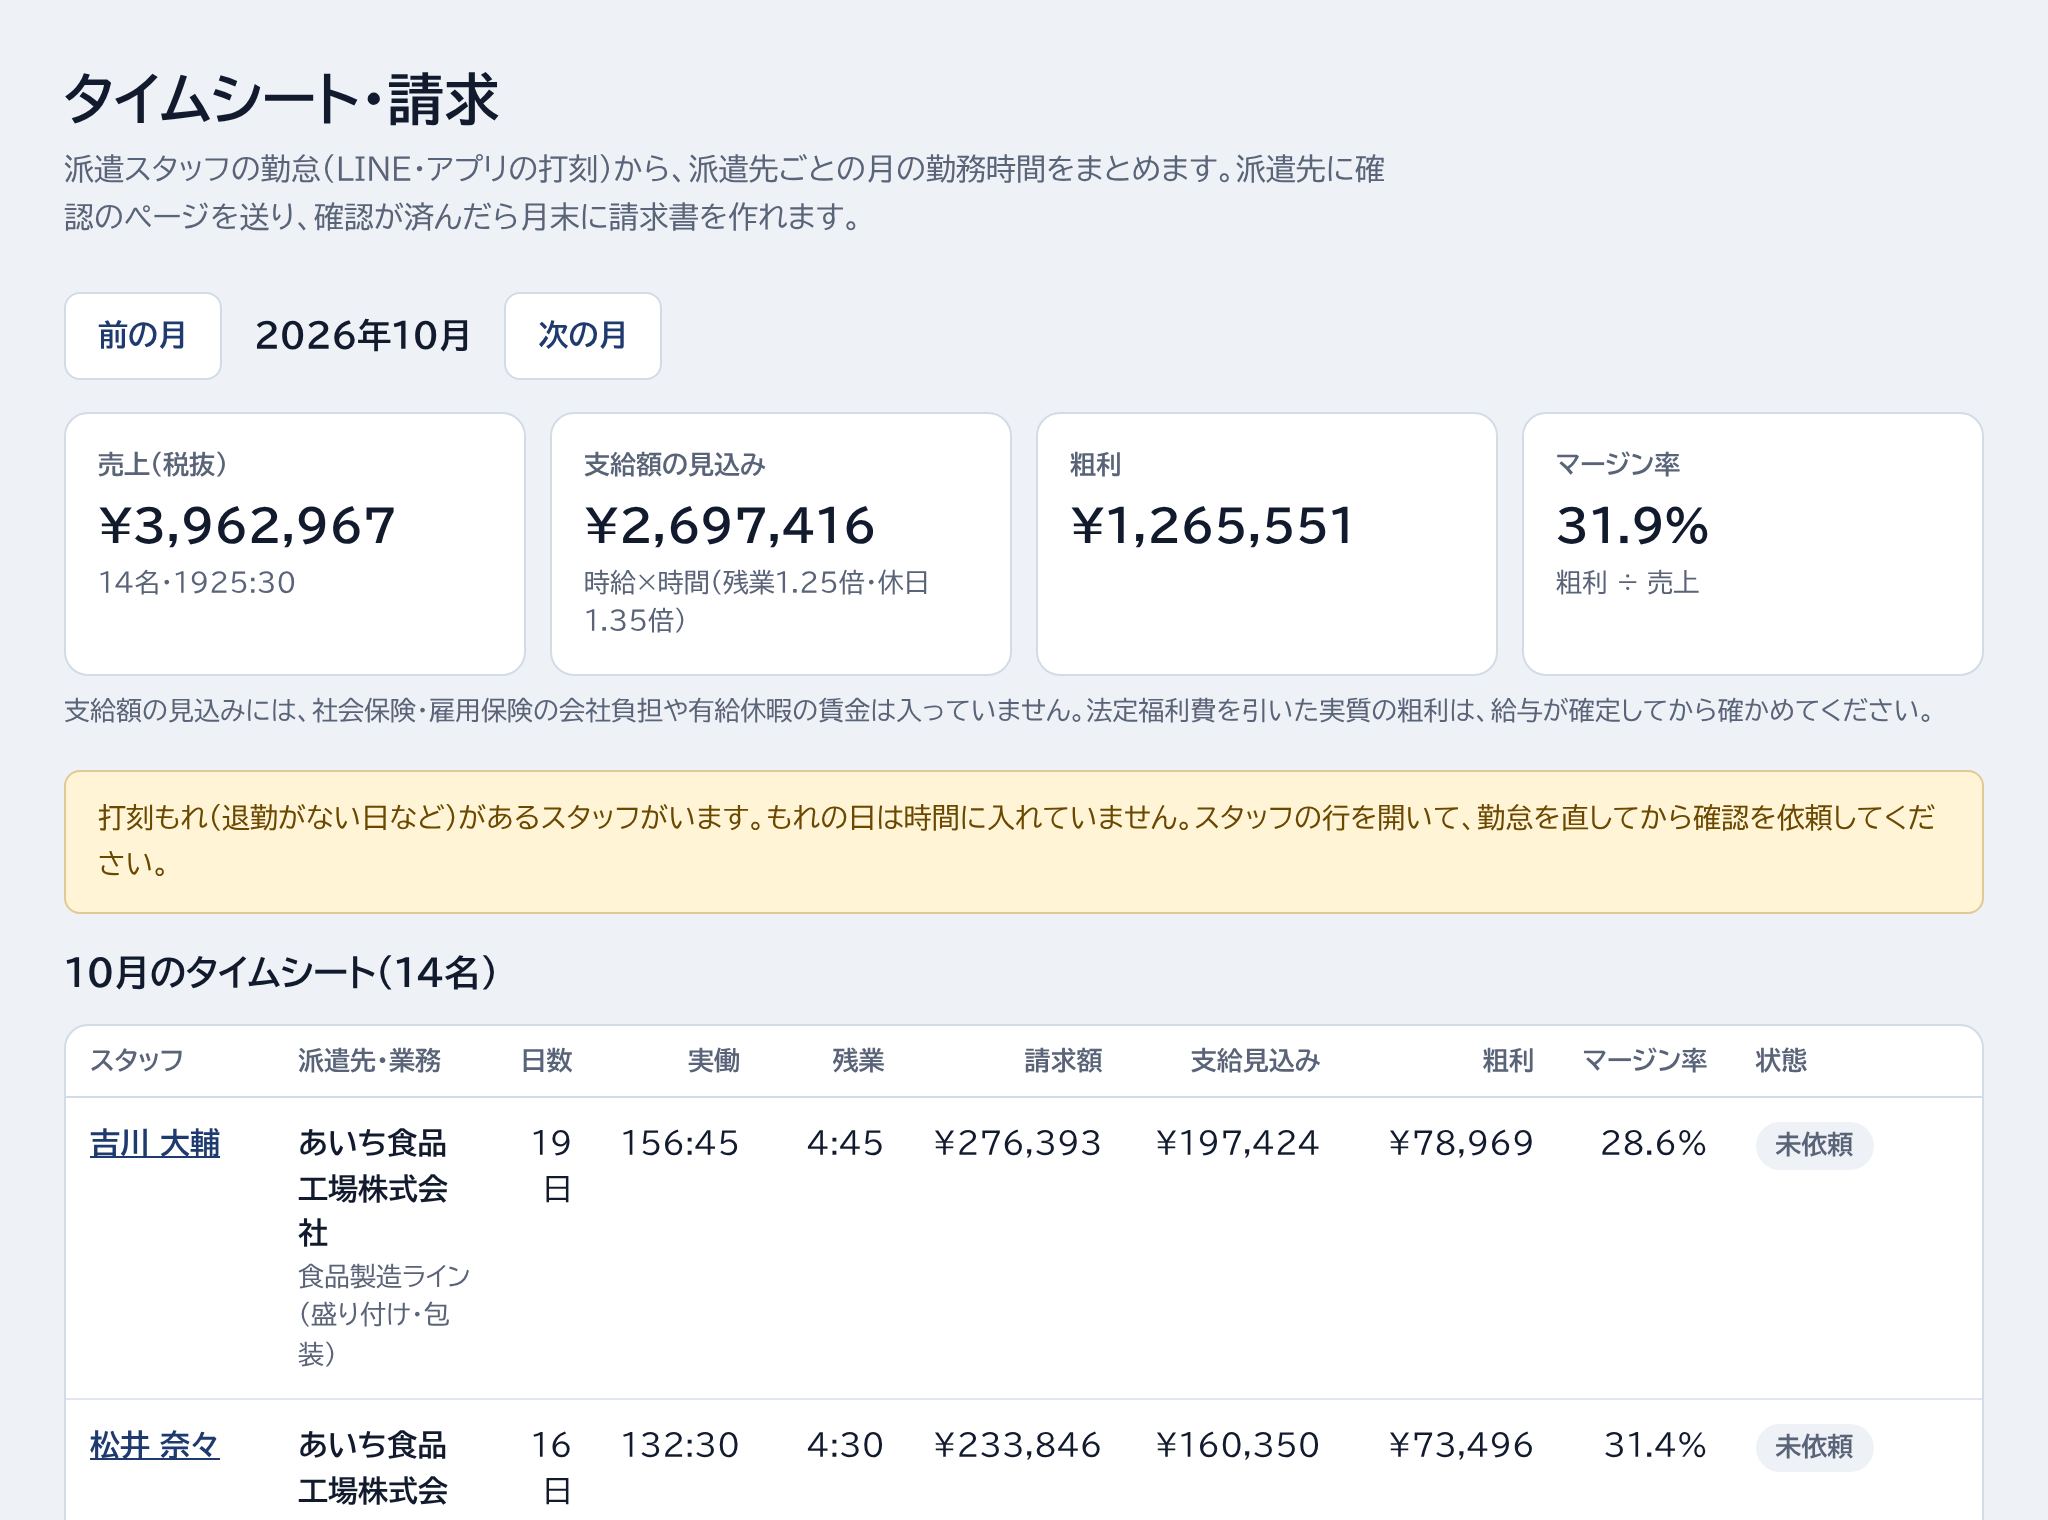The image size is (2048, 1520).
Task: Open staff link 吉川 大輔
Action: (x=155, y=1144)
